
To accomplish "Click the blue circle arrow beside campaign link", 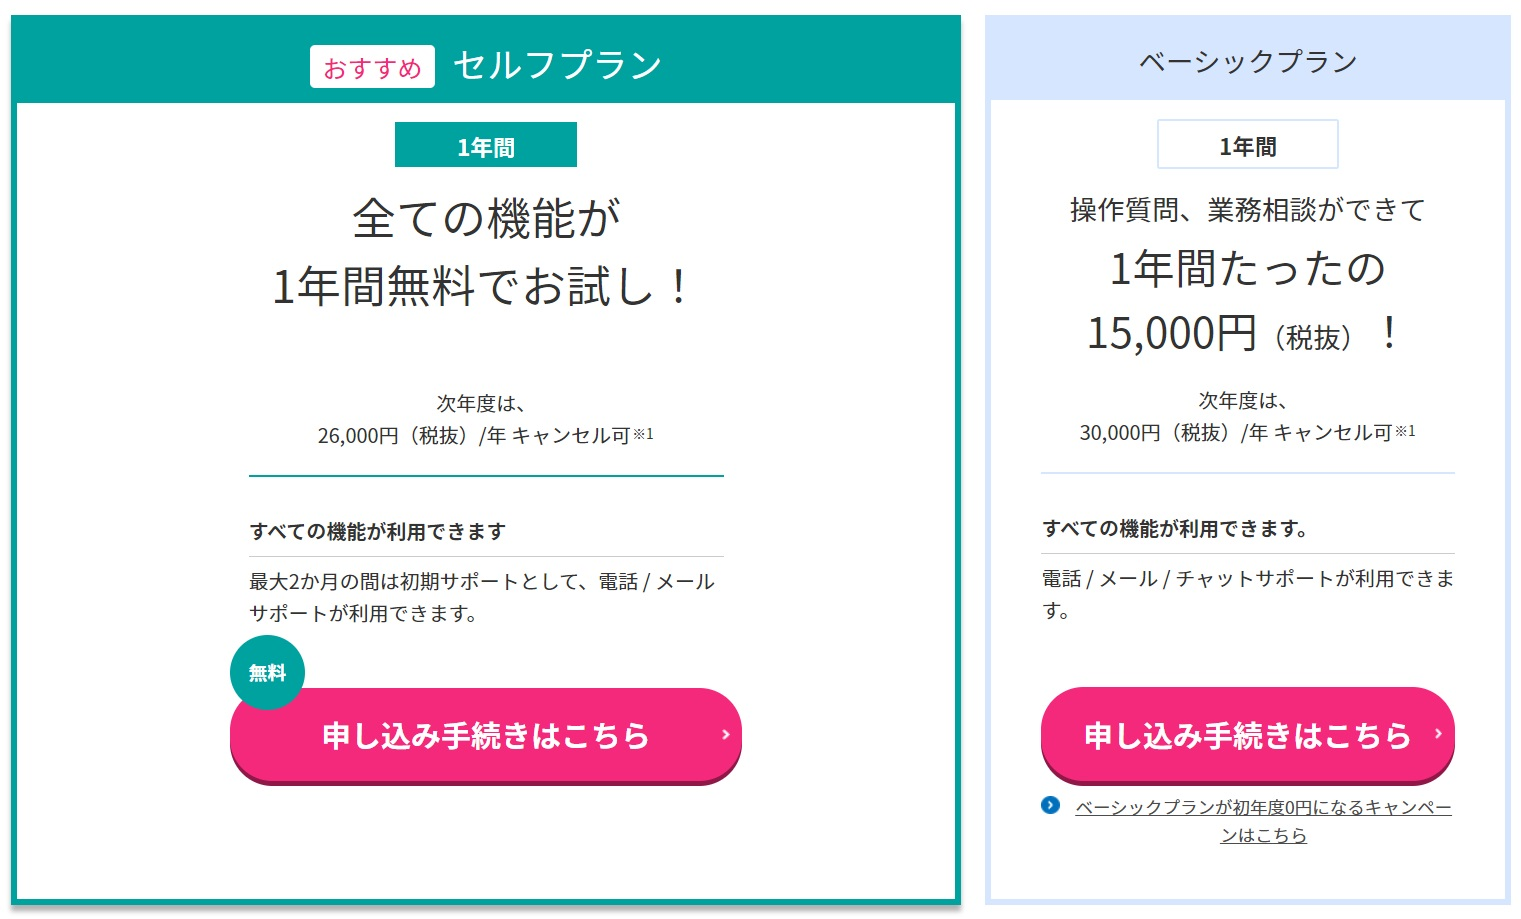I will [x=1050, y=805].
